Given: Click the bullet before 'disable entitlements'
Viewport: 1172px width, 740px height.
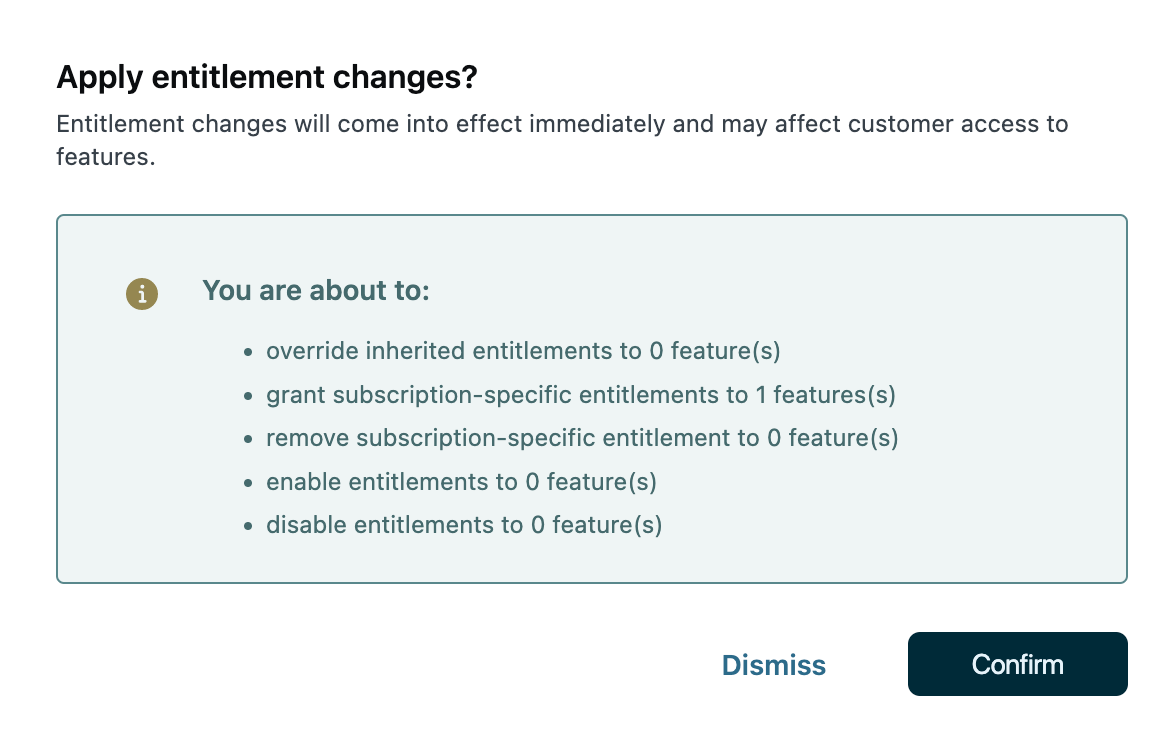Looking at the screenshot, I should 248,526.
